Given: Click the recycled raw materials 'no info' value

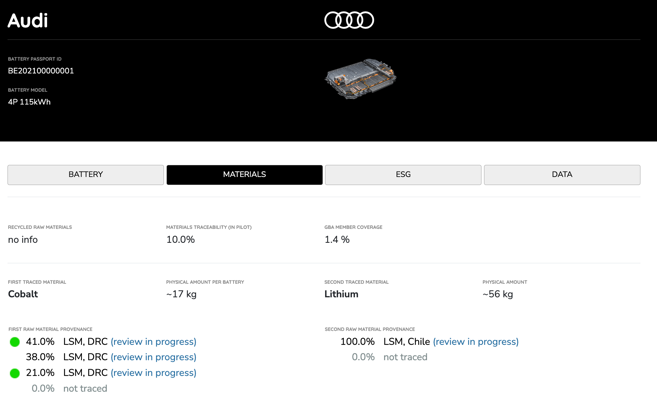Looking at the screenshot, I should [23, 240].
